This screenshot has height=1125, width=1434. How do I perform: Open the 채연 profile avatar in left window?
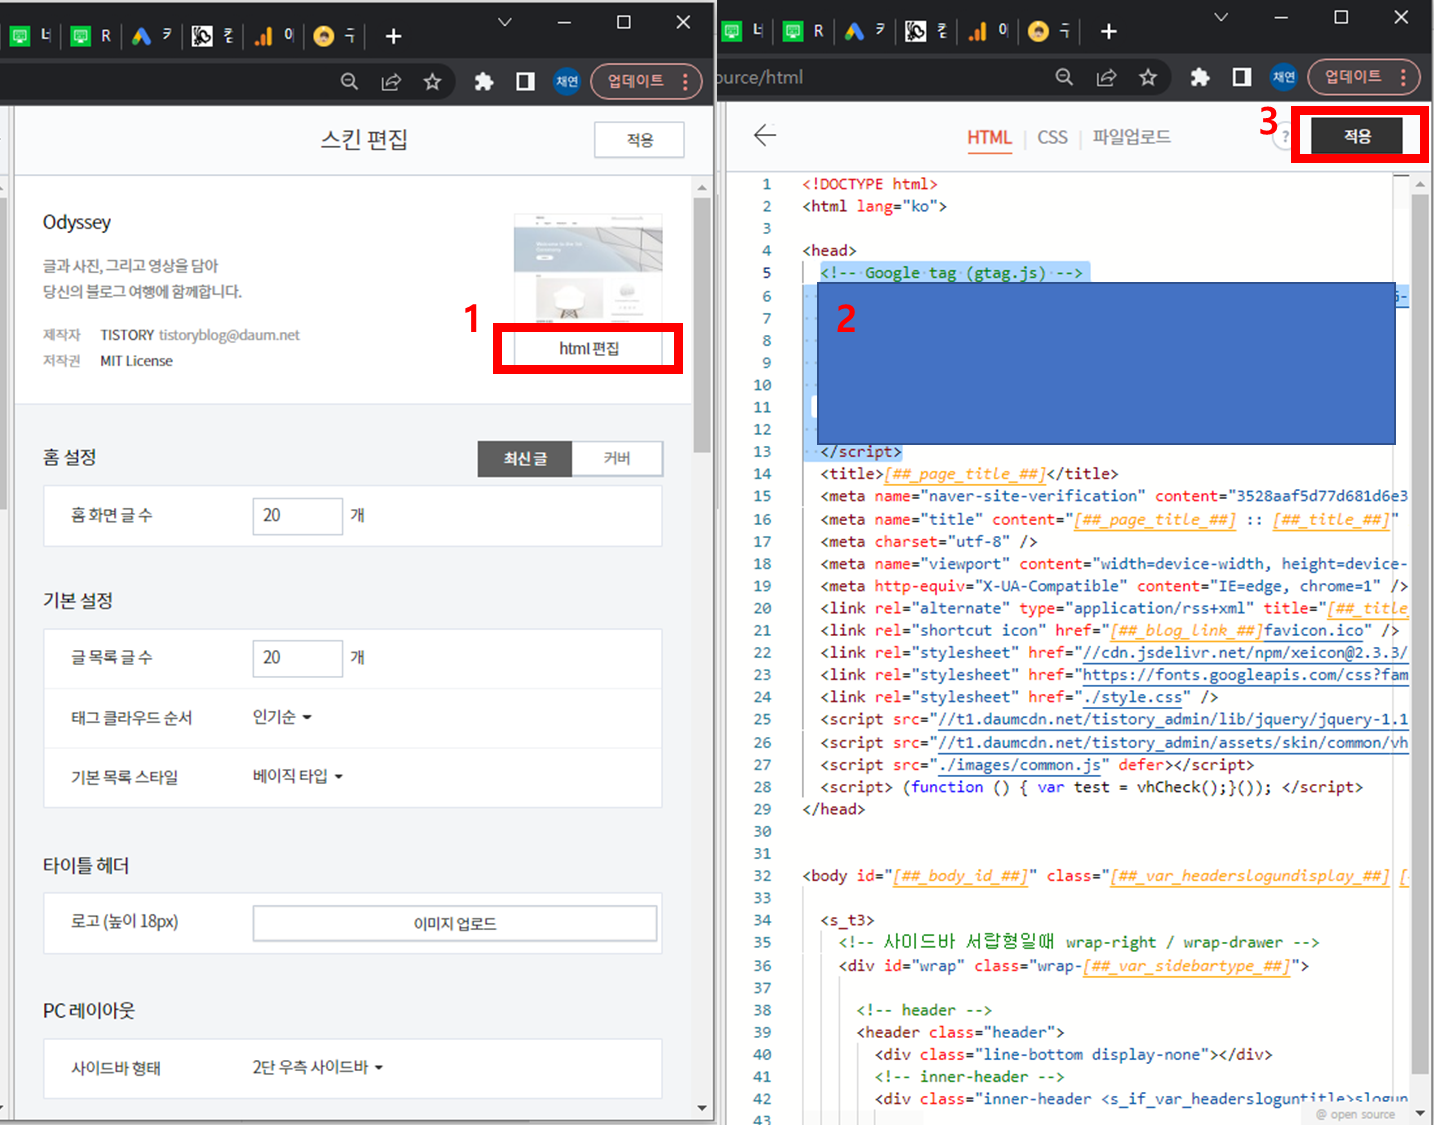click(567, 82)
